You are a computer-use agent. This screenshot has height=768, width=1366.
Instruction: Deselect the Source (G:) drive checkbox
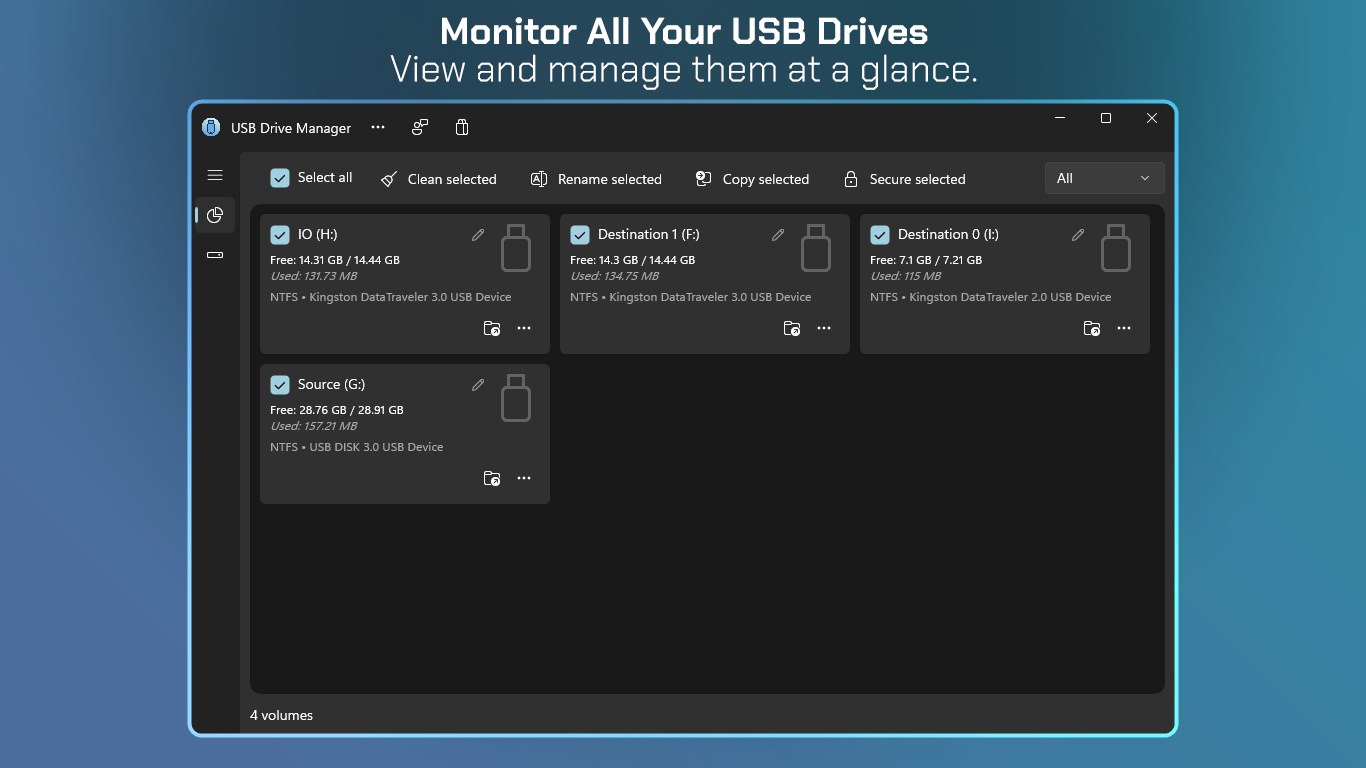[x=280, y=385]
